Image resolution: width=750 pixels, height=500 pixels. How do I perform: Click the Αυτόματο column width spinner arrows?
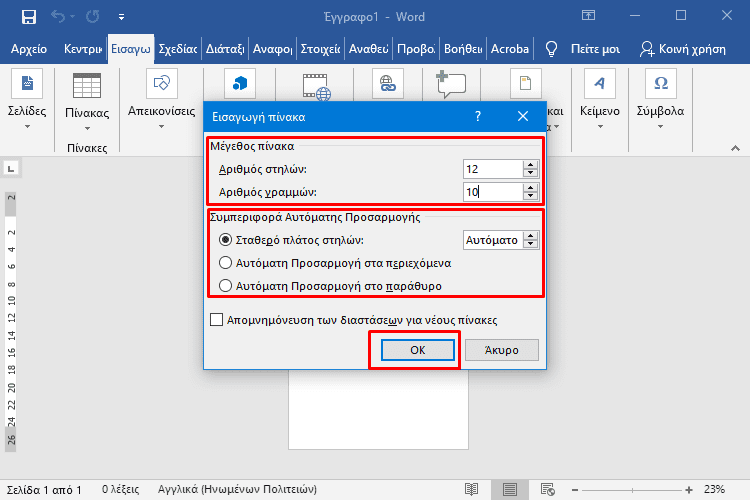pyautogui.click(x=531, y=240)
